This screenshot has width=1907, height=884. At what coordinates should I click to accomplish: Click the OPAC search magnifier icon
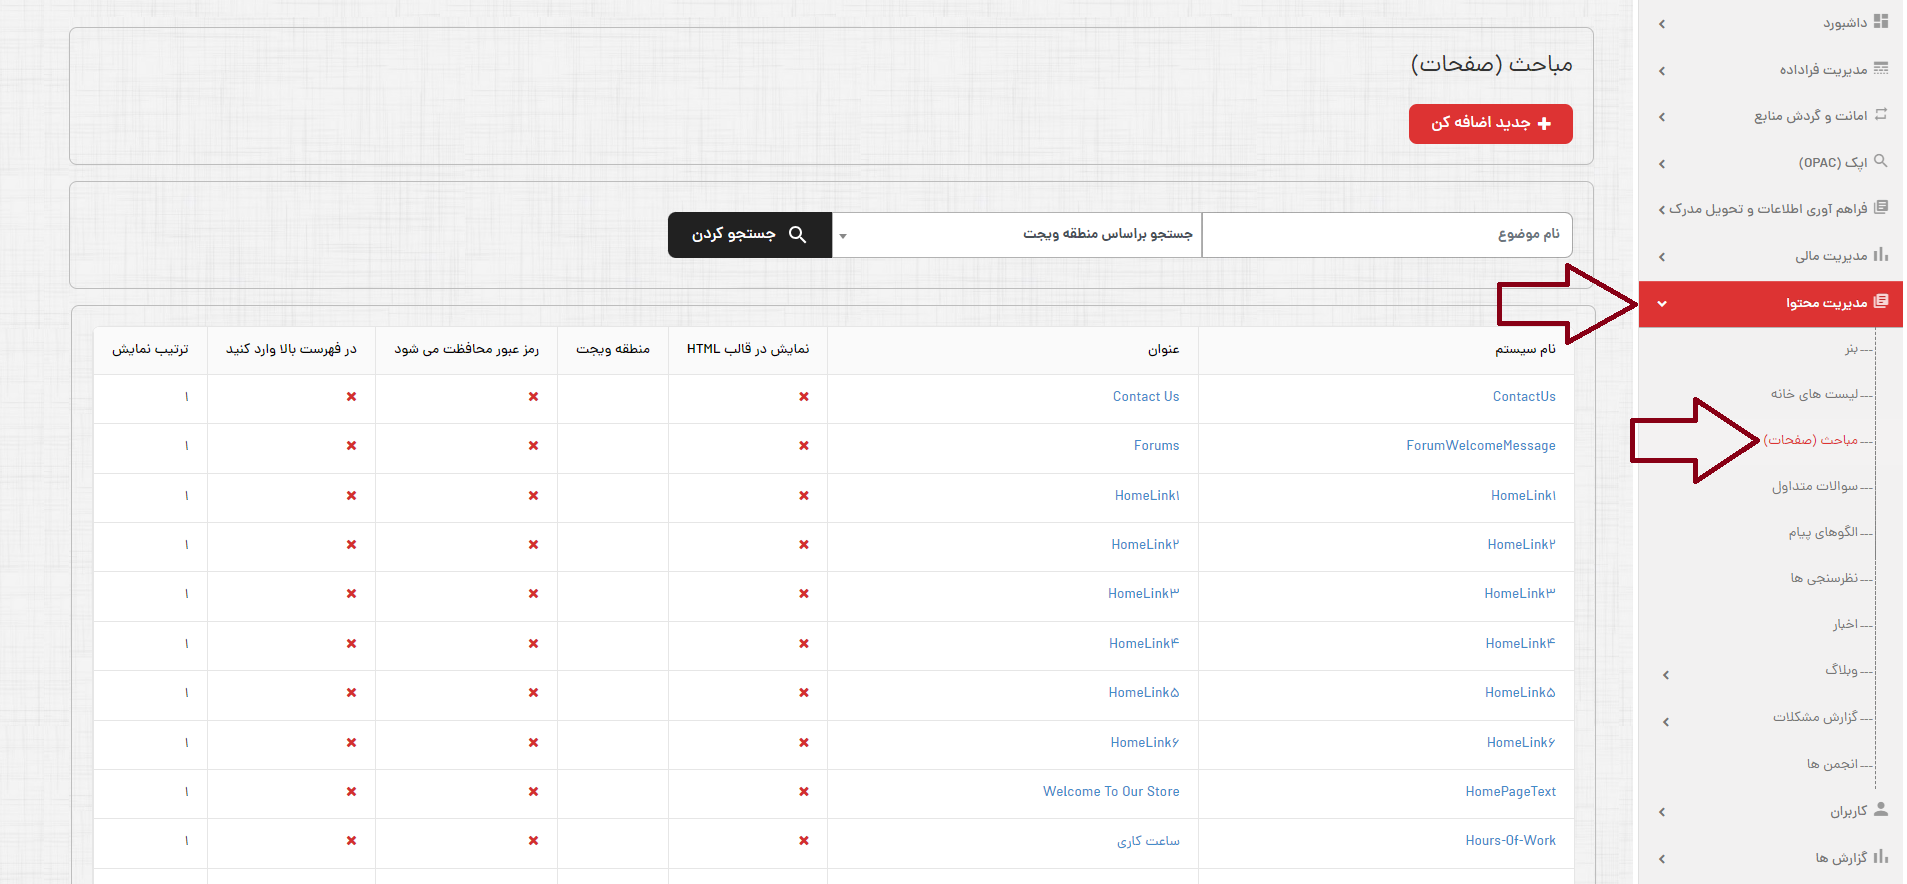click(1881, 161)
